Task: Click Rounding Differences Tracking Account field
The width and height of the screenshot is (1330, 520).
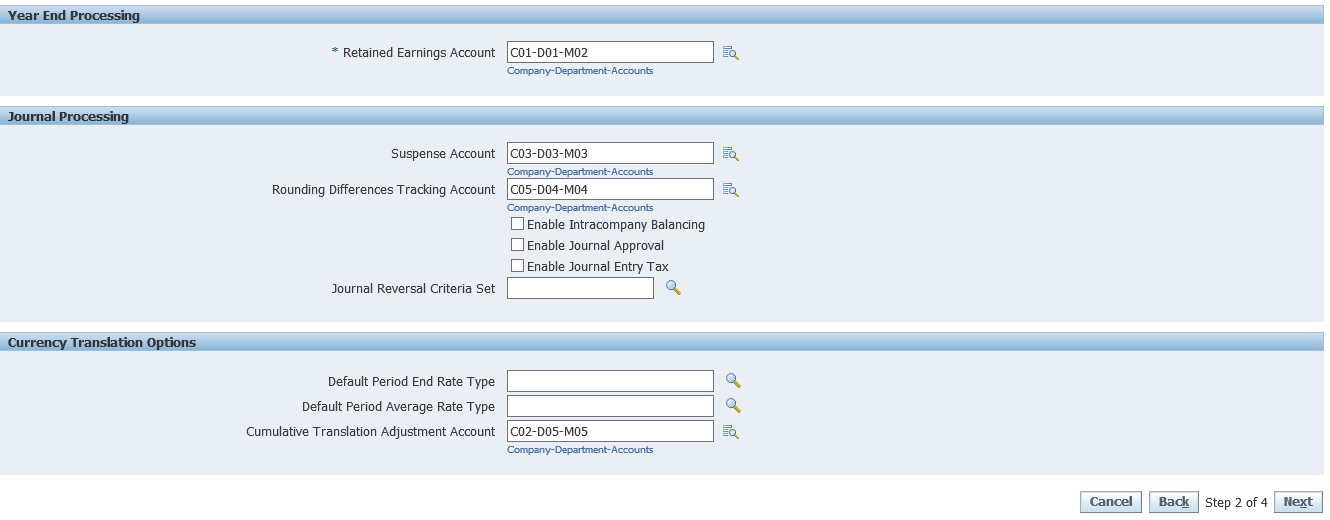Action: click(610, 189)
